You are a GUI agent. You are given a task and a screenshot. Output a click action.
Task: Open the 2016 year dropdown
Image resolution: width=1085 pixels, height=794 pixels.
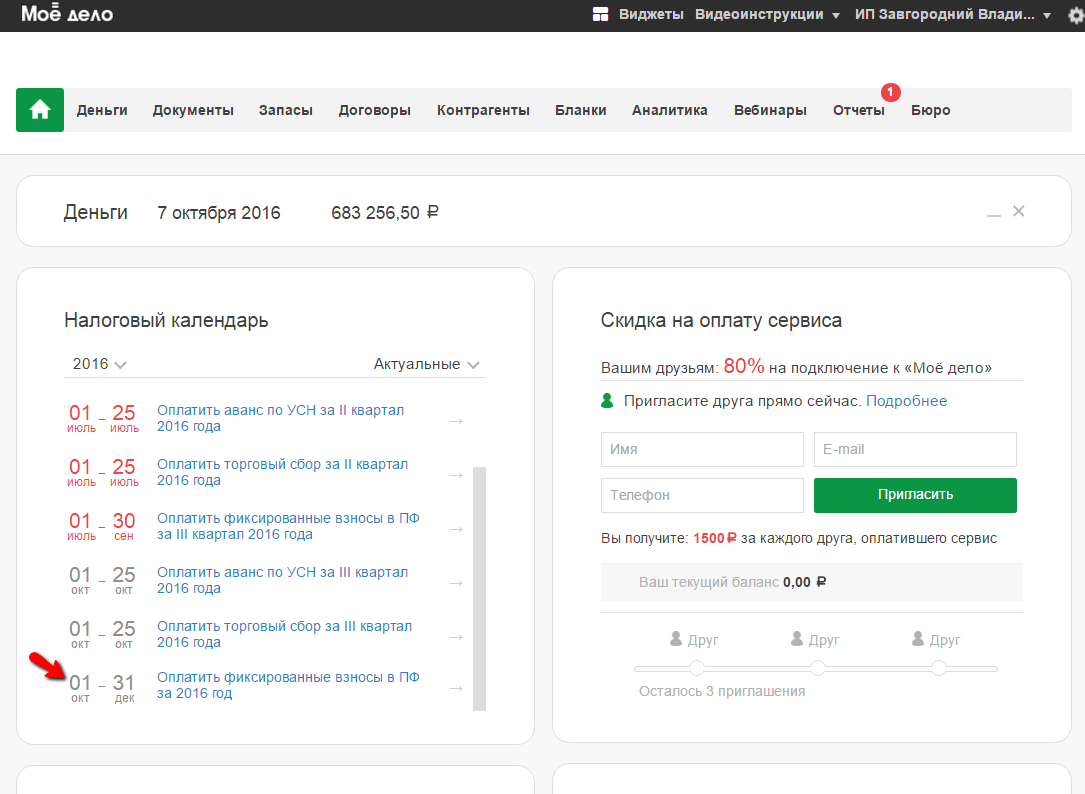point(99,364)
